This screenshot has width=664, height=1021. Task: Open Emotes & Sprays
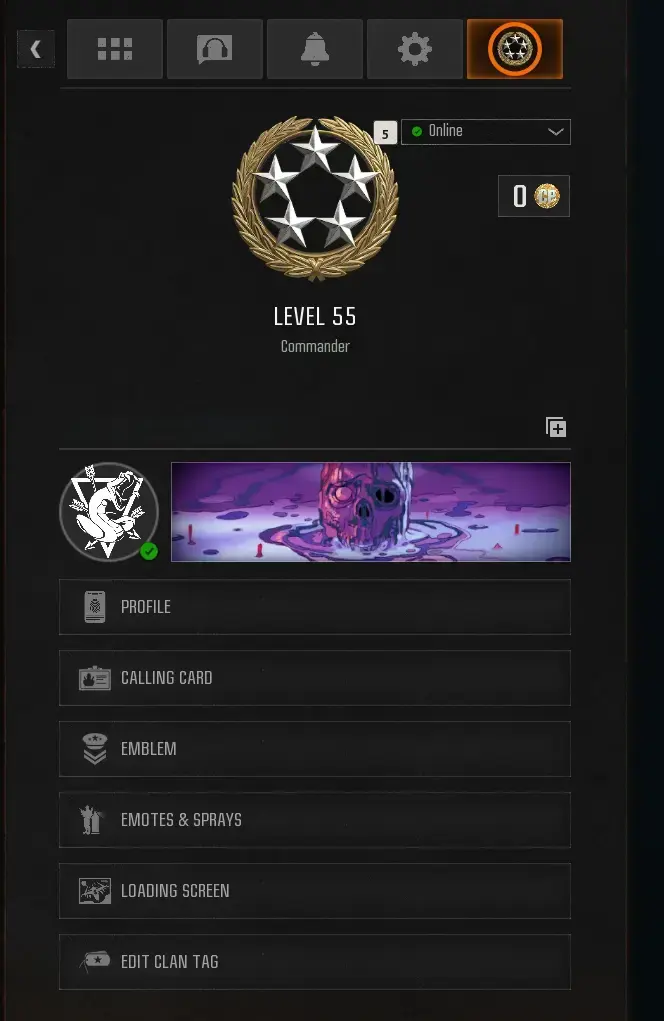(314, 820)
